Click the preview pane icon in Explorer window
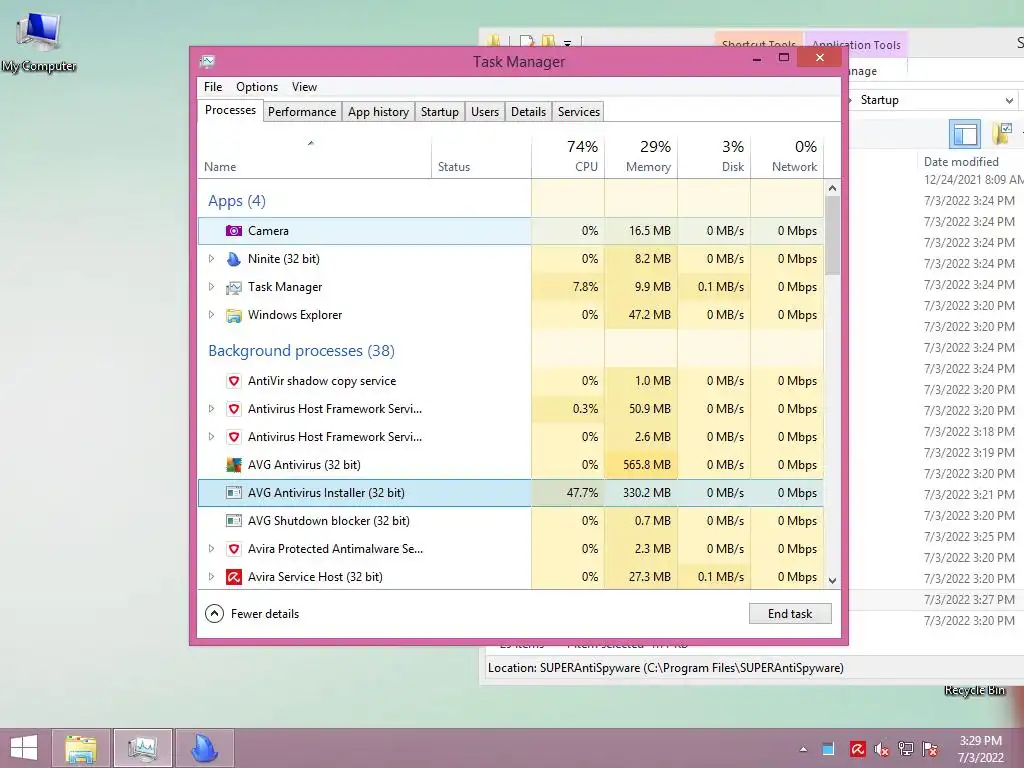The image size is (1024, 768). 965,134
